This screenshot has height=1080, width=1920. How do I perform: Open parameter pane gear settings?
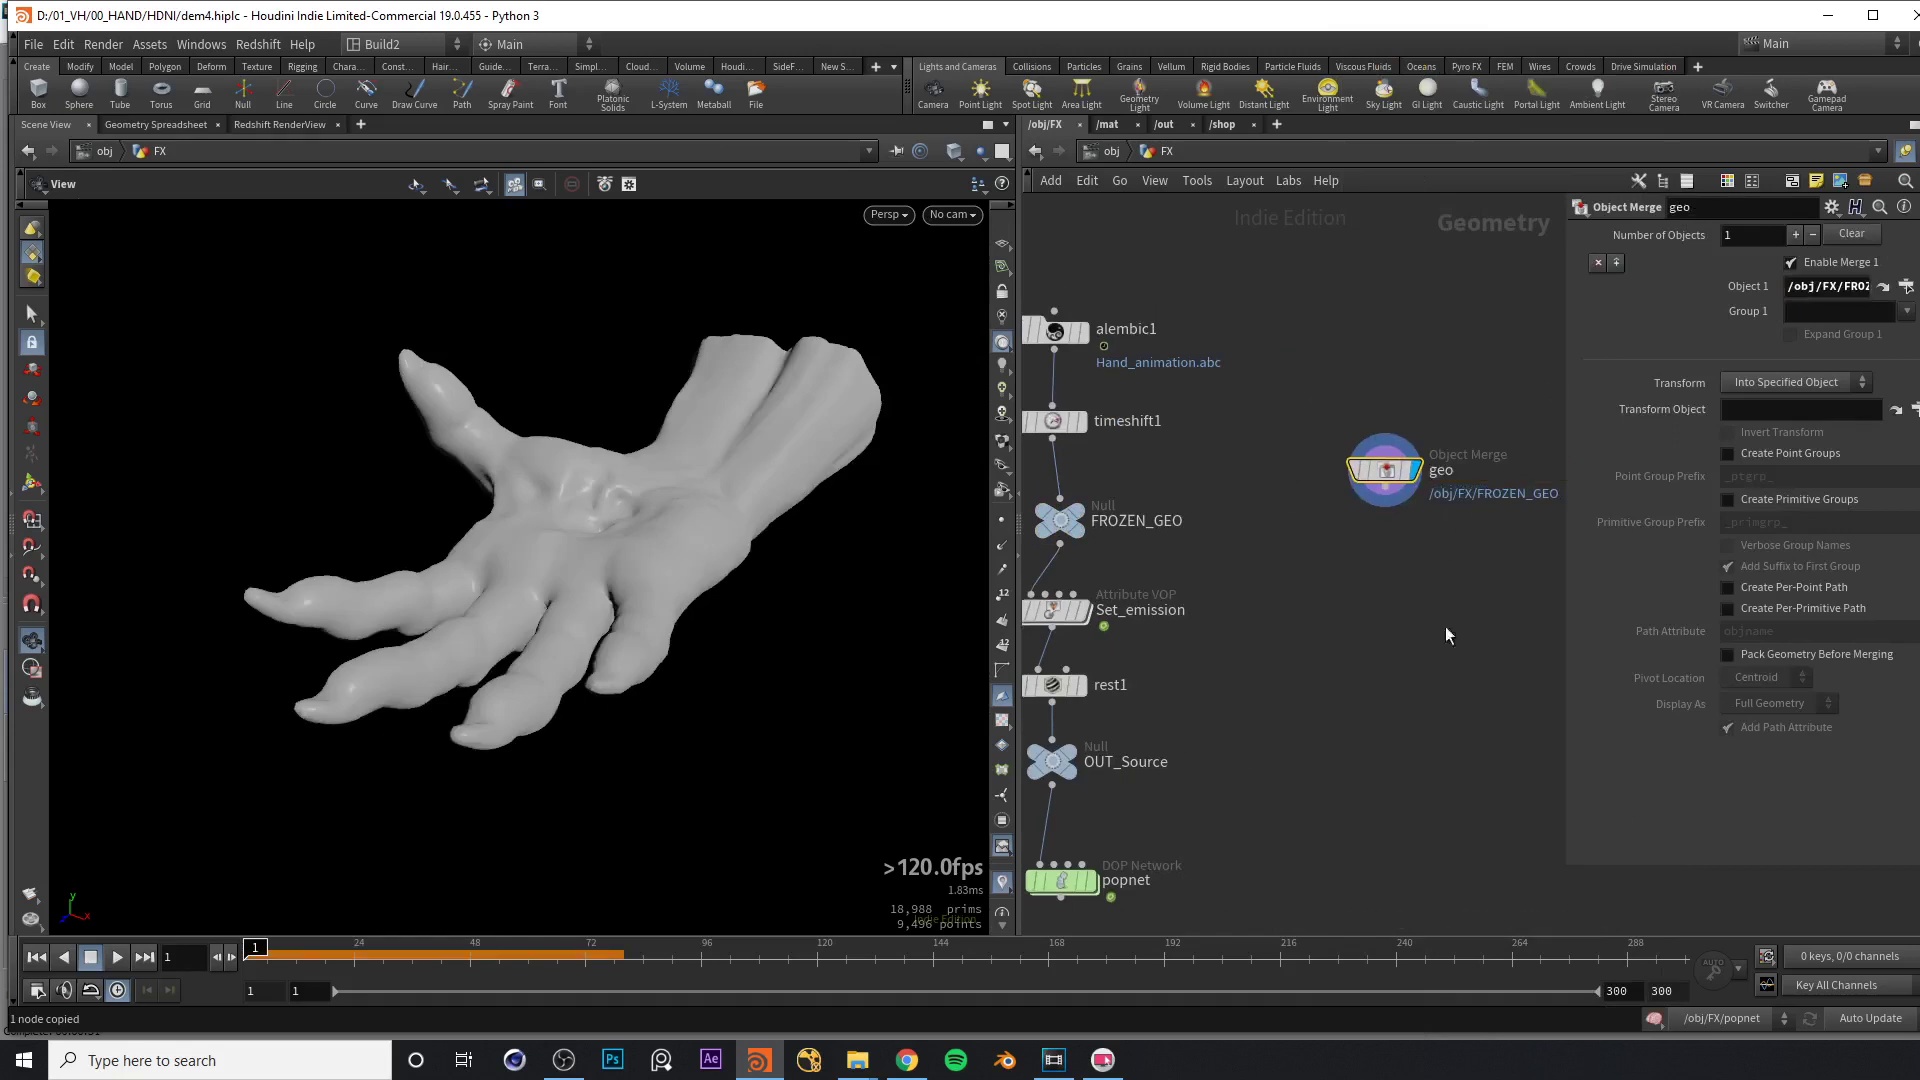pos(1831,207)
